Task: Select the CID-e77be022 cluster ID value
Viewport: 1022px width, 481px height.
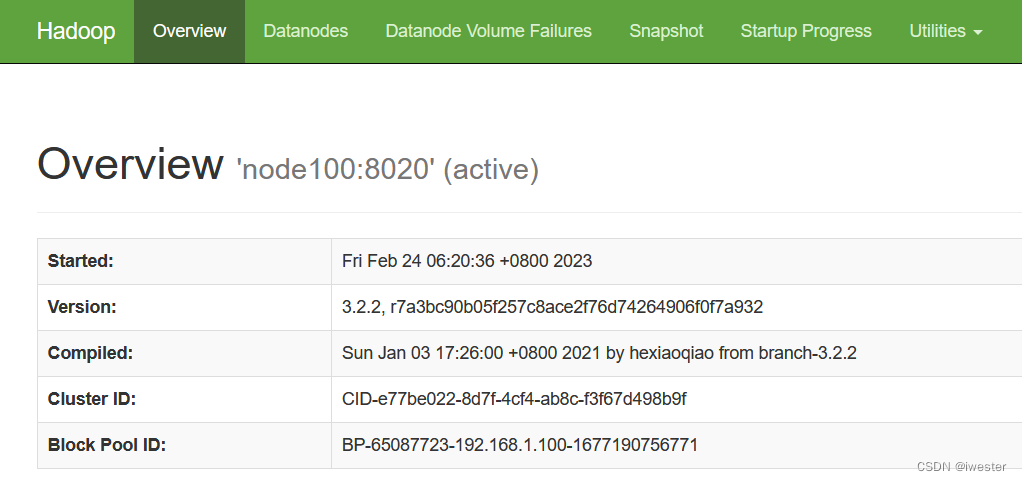Action: [x=514, y=399]
